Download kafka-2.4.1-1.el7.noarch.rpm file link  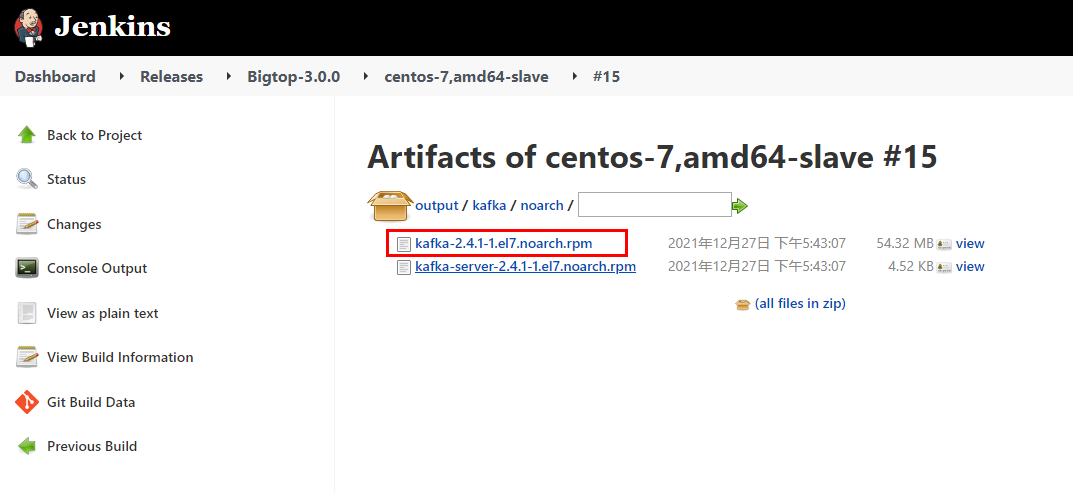(x=504, y=243)
